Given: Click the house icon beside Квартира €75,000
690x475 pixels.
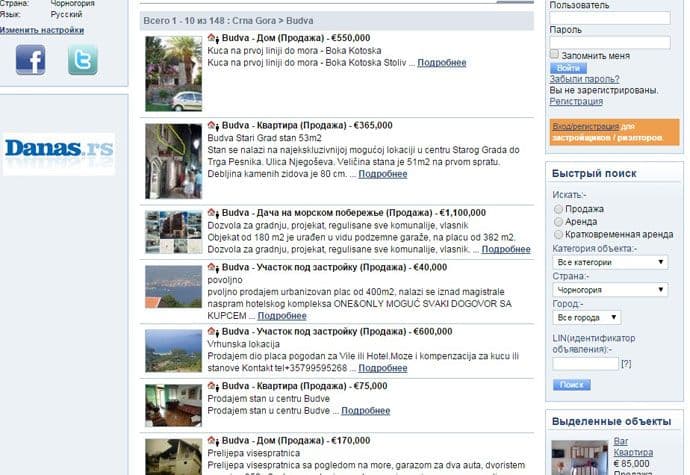Looking at the screenshot, I should (x=213, y=387).
